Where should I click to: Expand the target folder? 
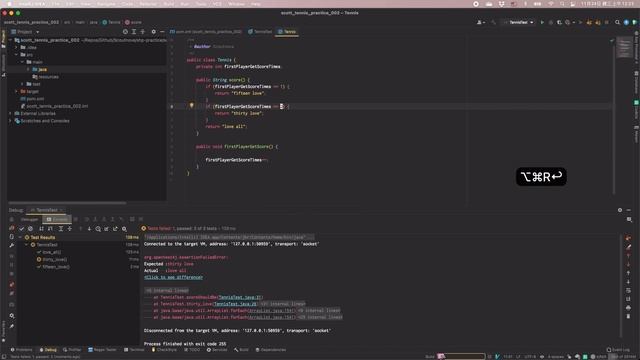pos(16,91)
